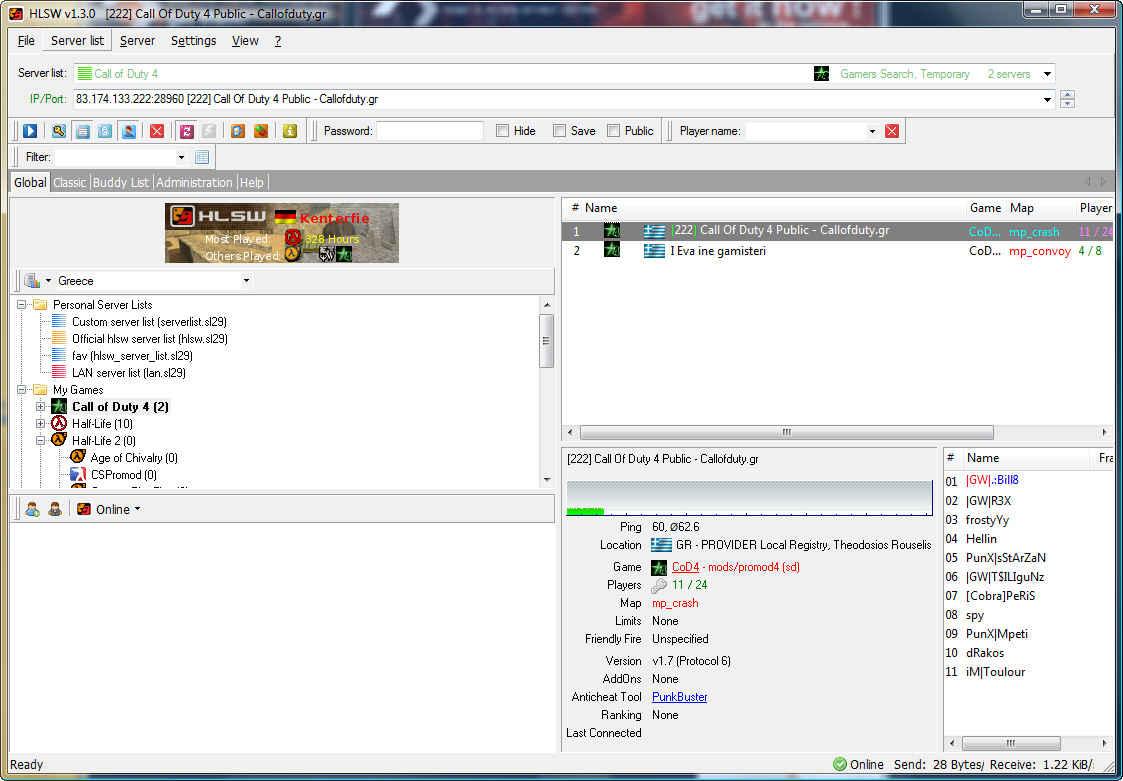Click the key icon next to Players 11 / 24
This screenshot has height=781, width=1123.
(x=659, y=585)
